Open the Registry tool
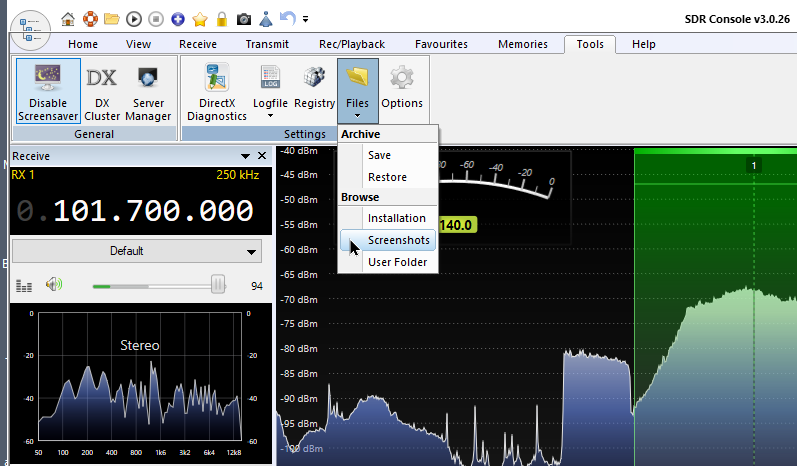797x466 pixels. click(314, 90)
